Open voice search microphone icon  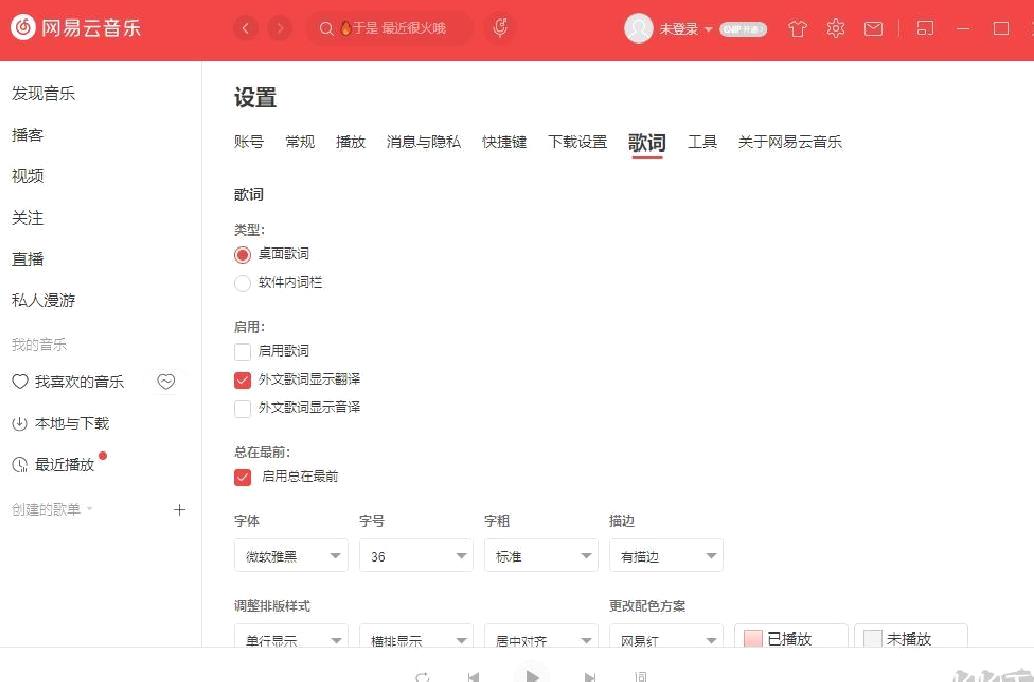[500, 28]
